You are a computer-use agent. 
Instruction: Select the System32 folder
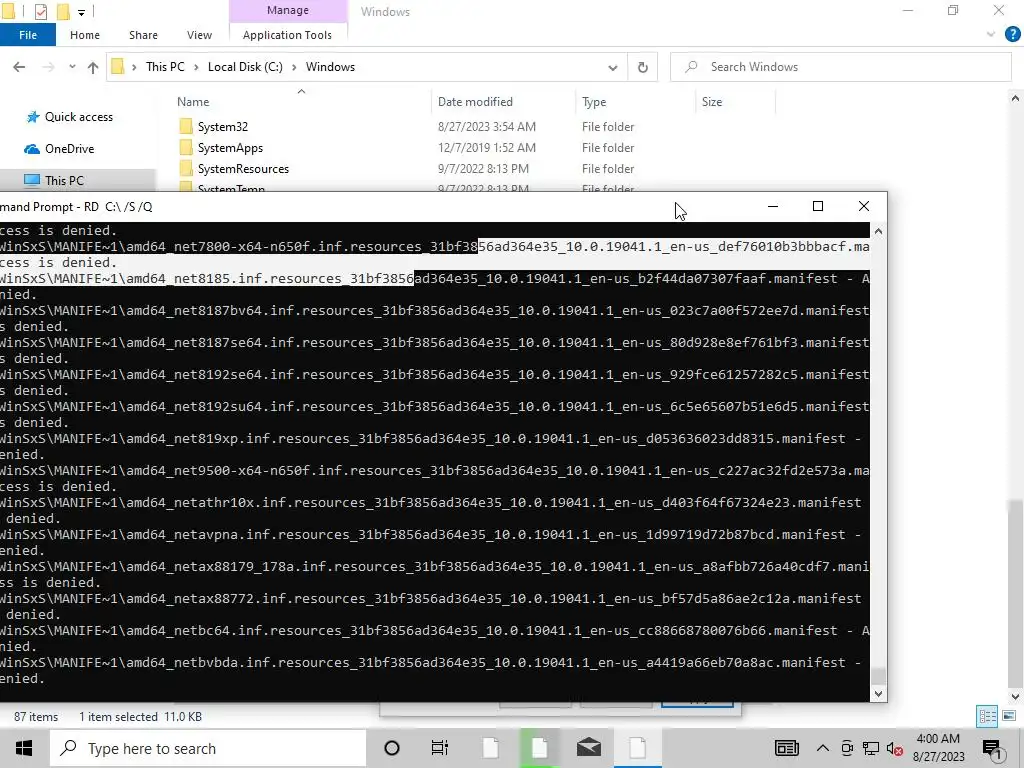[223, 127]
